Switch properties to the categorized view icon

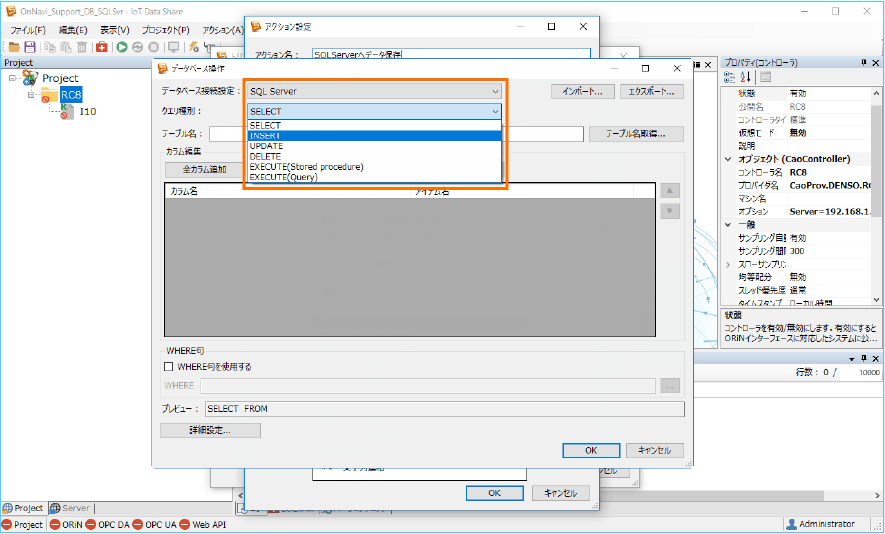[x=729, y=77]
